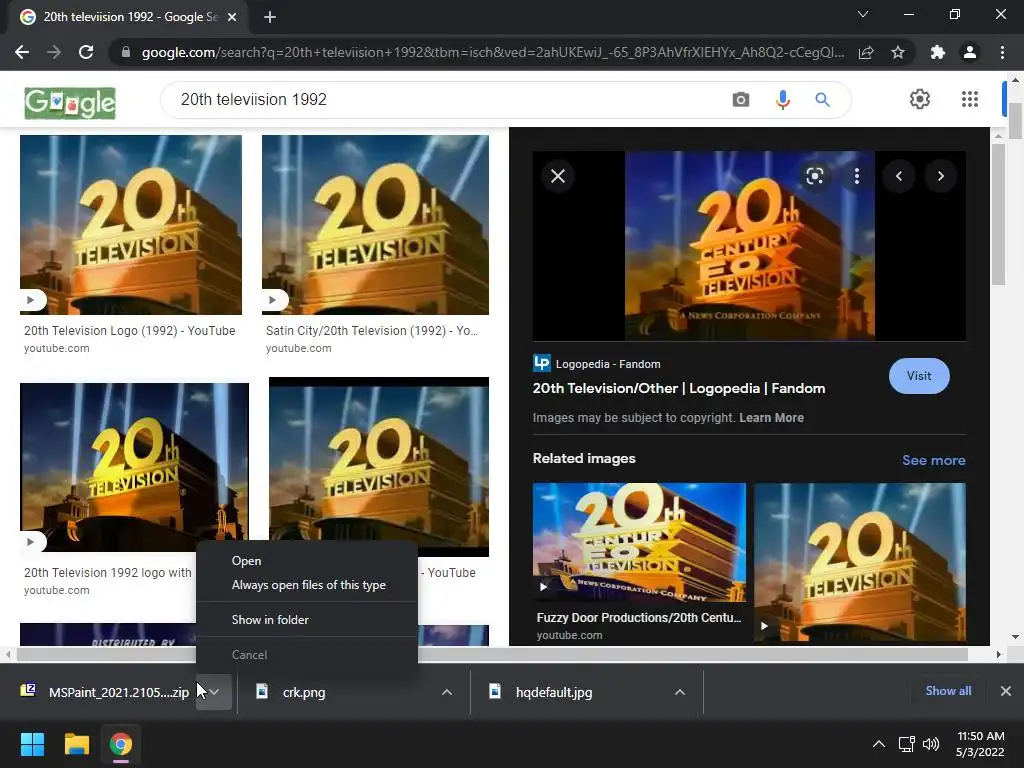Open MSPaint_2021.2105 zip download
The image size is (1024, 768).
click(104, 692)
